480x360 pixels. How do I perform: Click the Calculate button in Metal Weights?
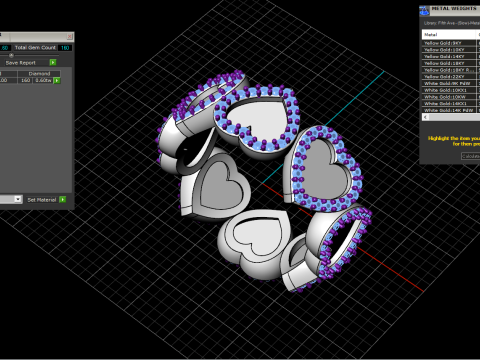(x=471, y=156)
